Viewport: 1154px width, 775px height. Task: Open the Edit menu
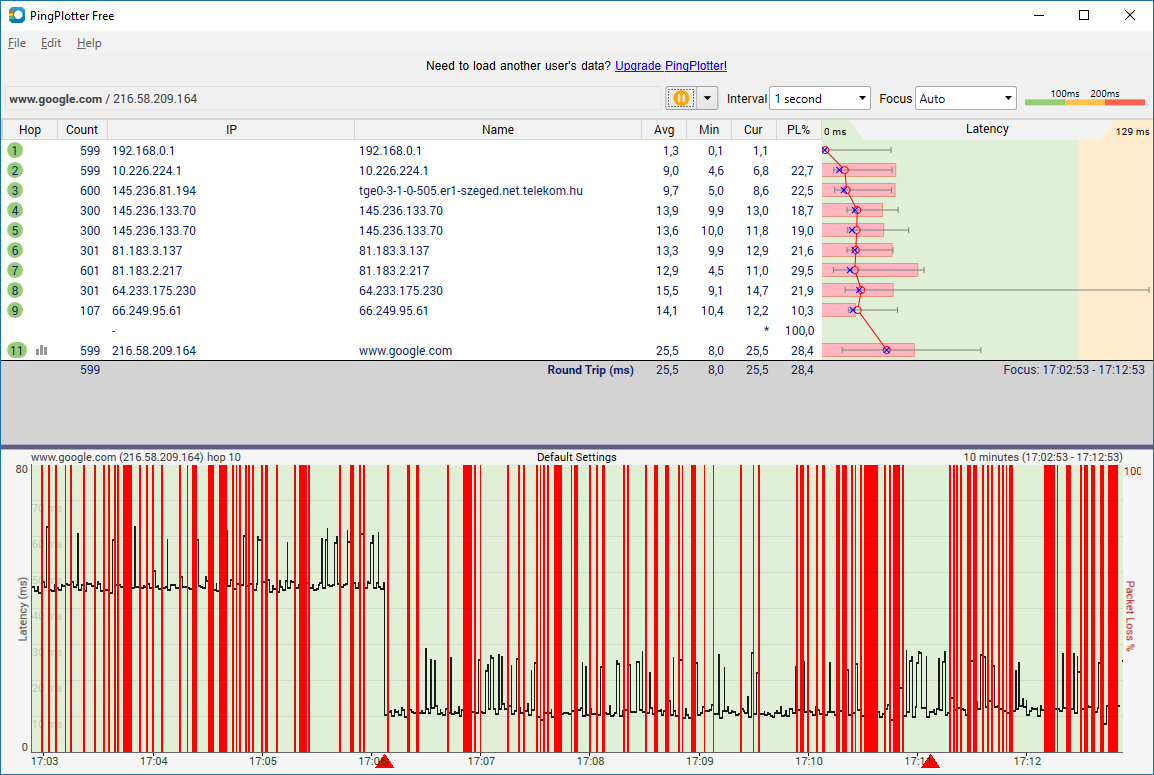pyautogui.click(x=51, y=43)
